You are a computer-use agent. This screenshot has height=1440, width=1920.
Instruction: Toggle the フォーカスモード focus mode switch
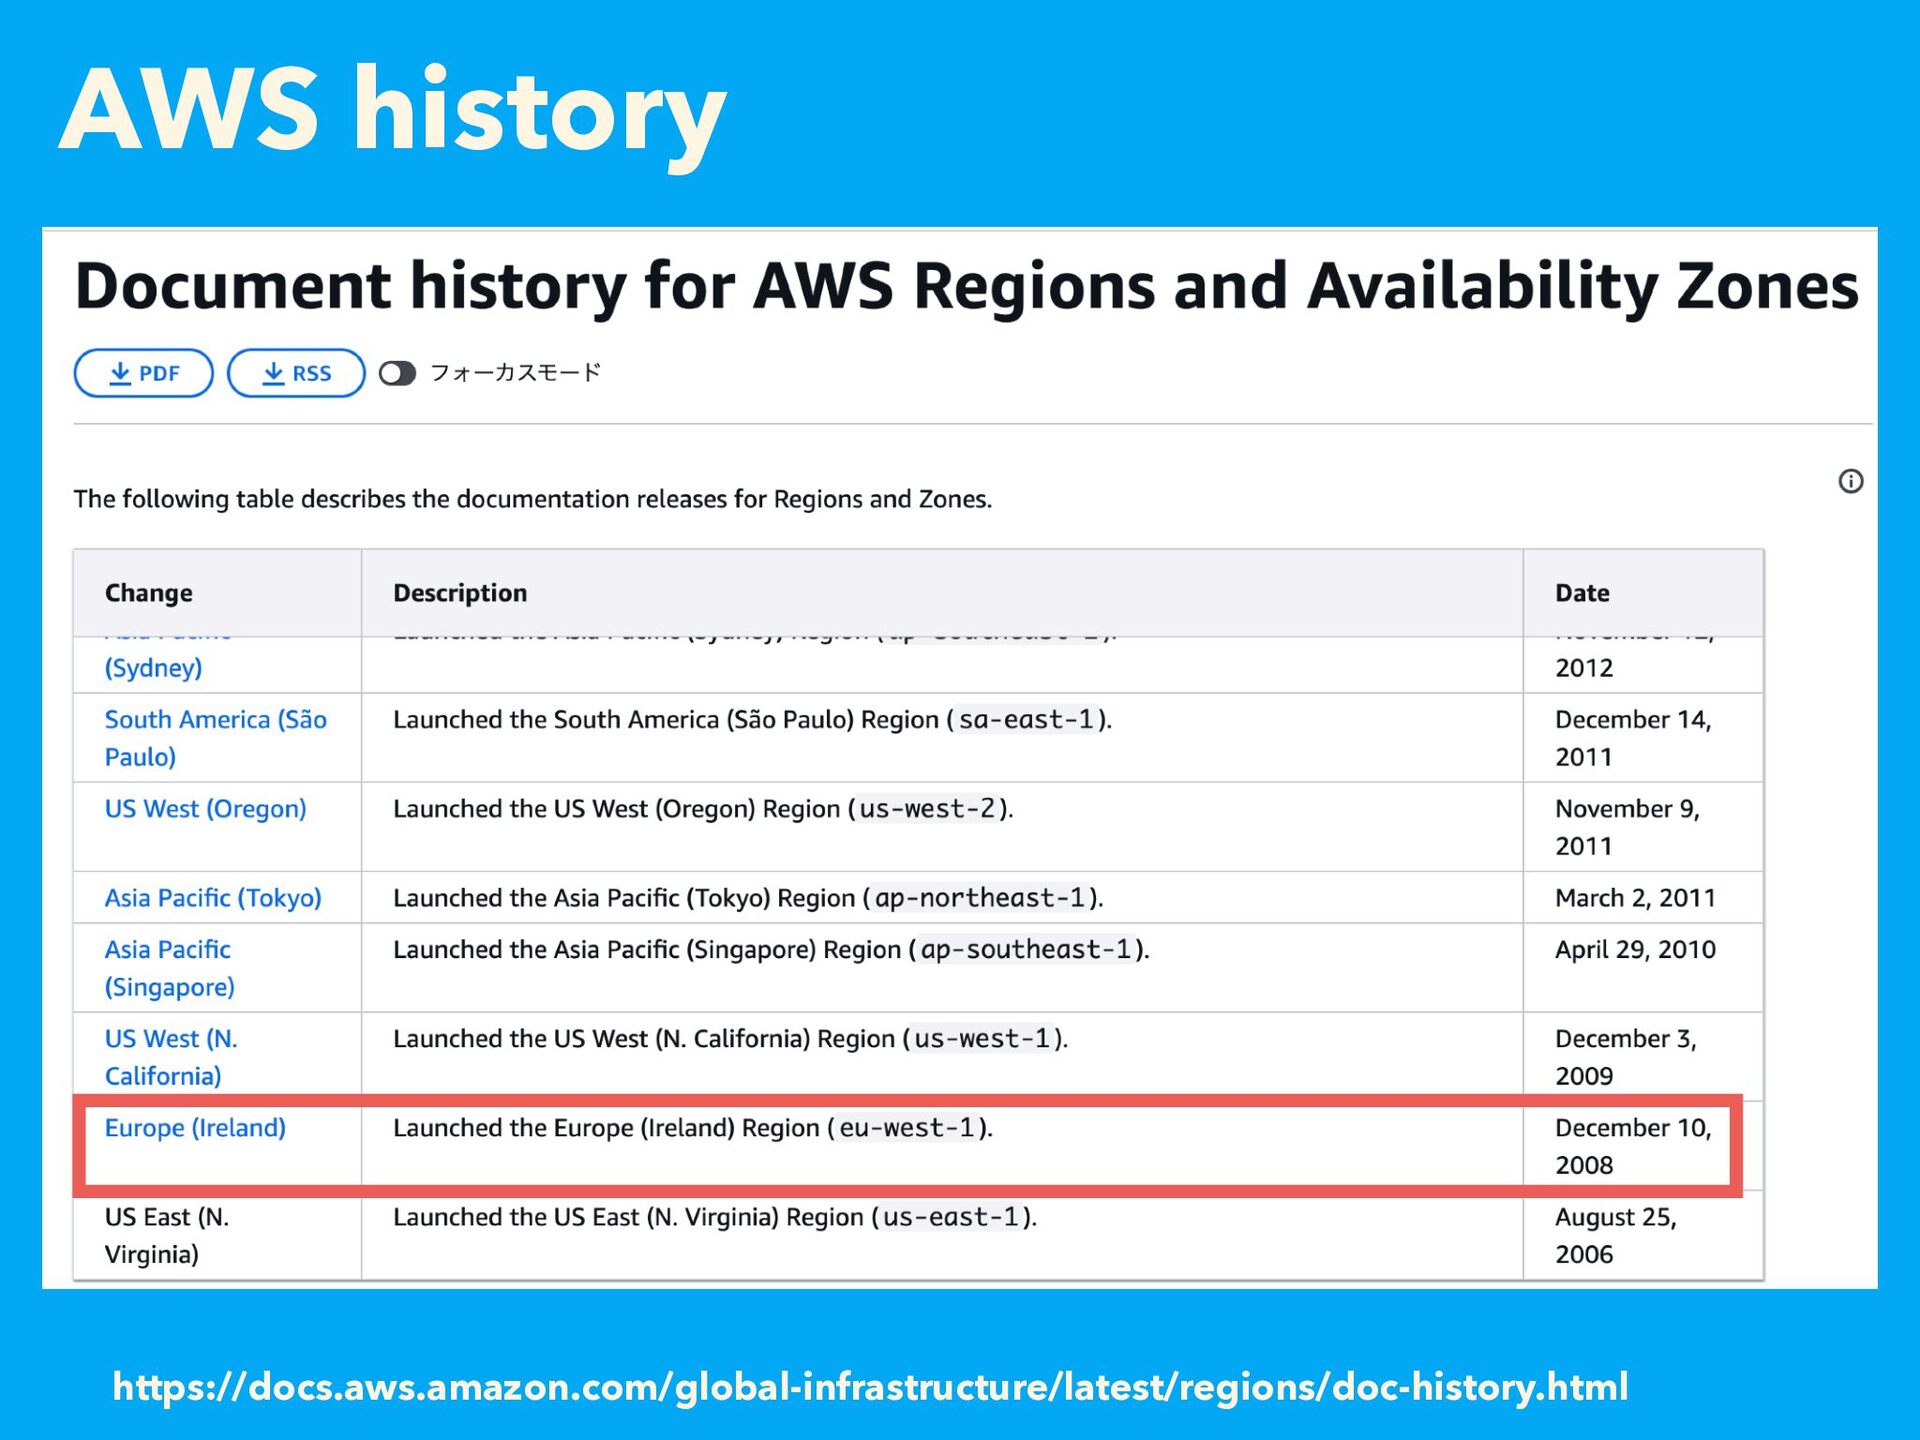(397, 373)
